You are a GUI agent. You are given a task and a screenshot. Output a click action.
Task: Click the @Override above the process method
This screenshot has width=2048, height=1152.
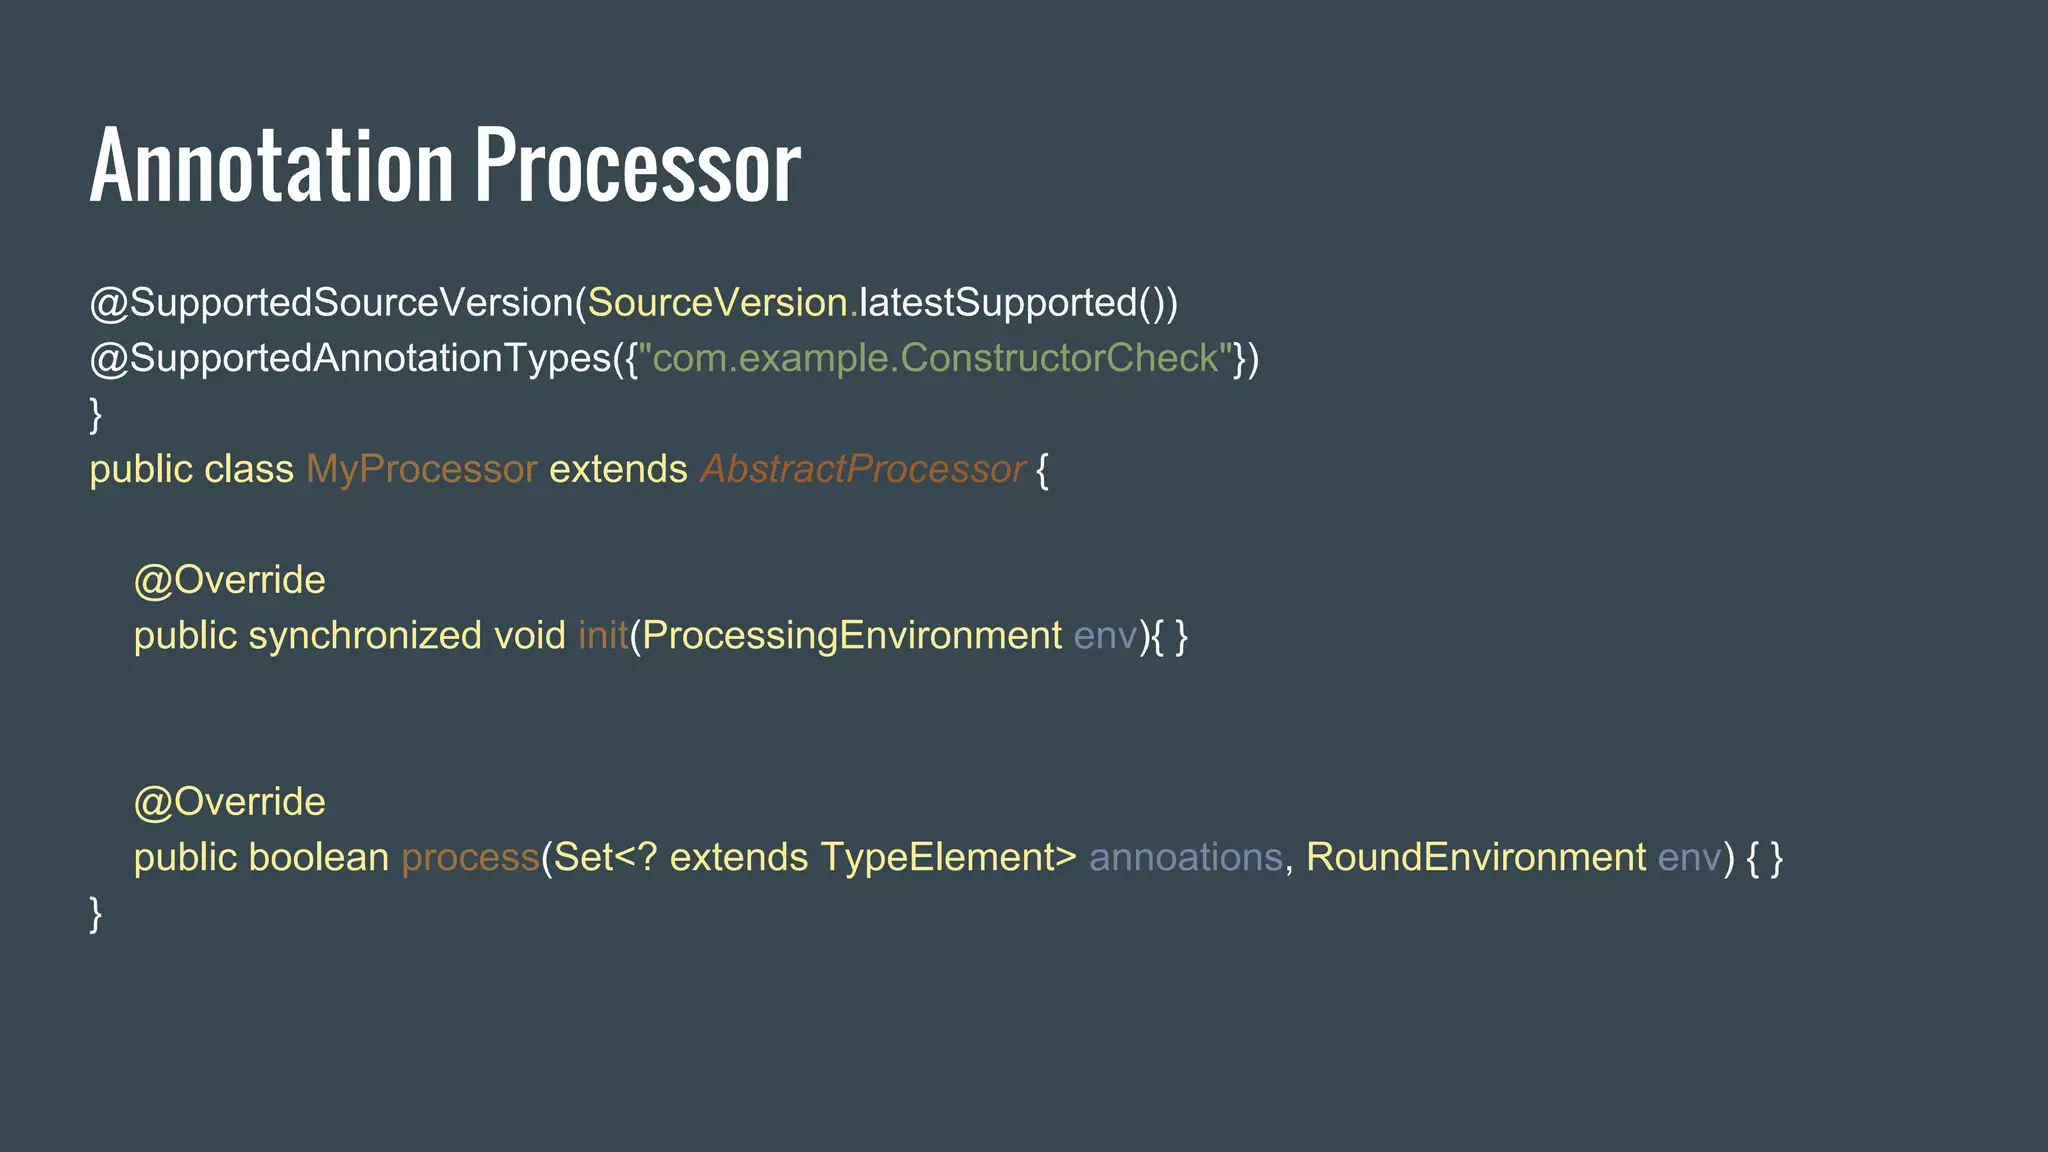pos(230,802)
